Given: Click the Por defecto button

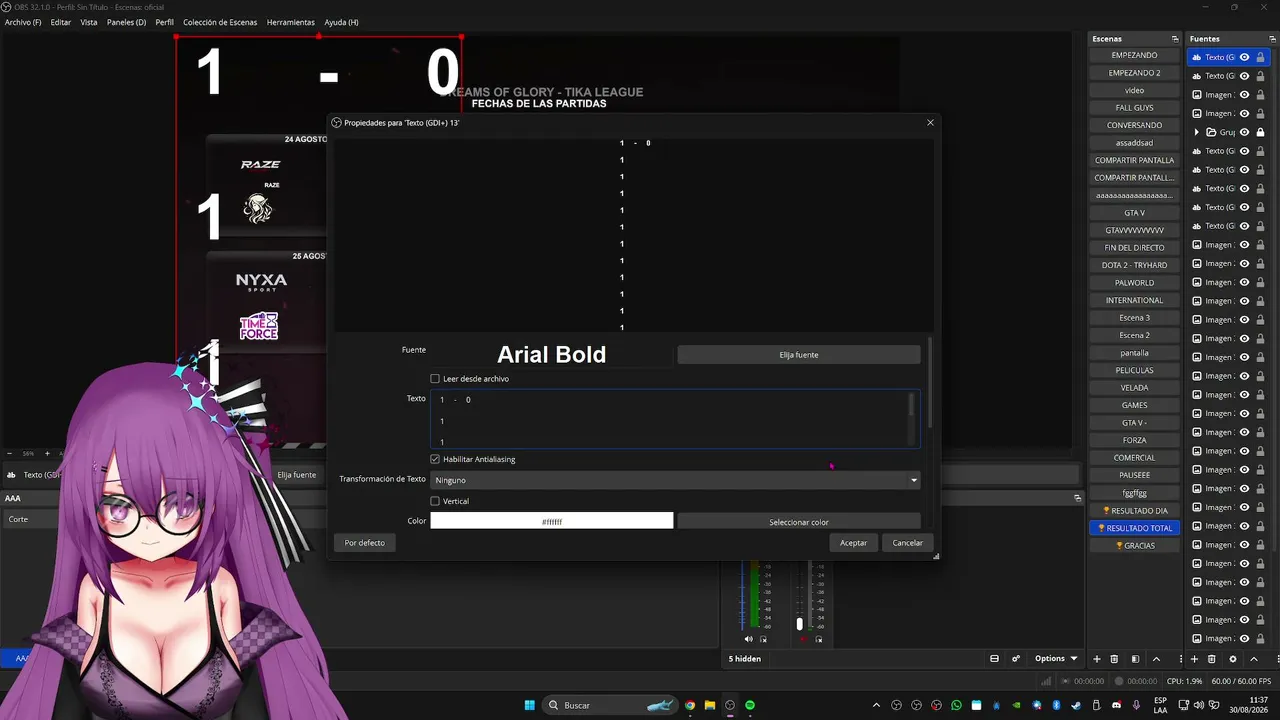Looking at the screenshot, I should (x=364, y=543).
